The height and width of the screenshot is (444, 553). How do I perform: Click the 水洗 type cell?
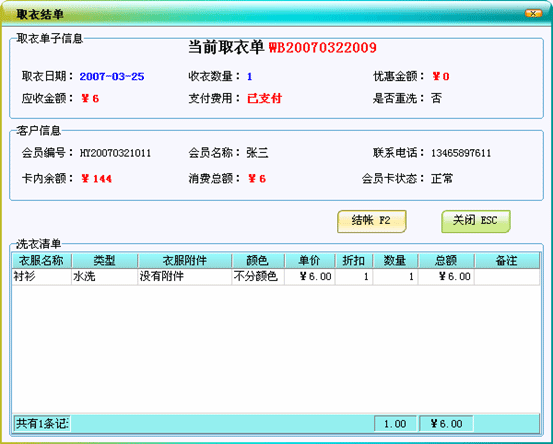(104, 276)
